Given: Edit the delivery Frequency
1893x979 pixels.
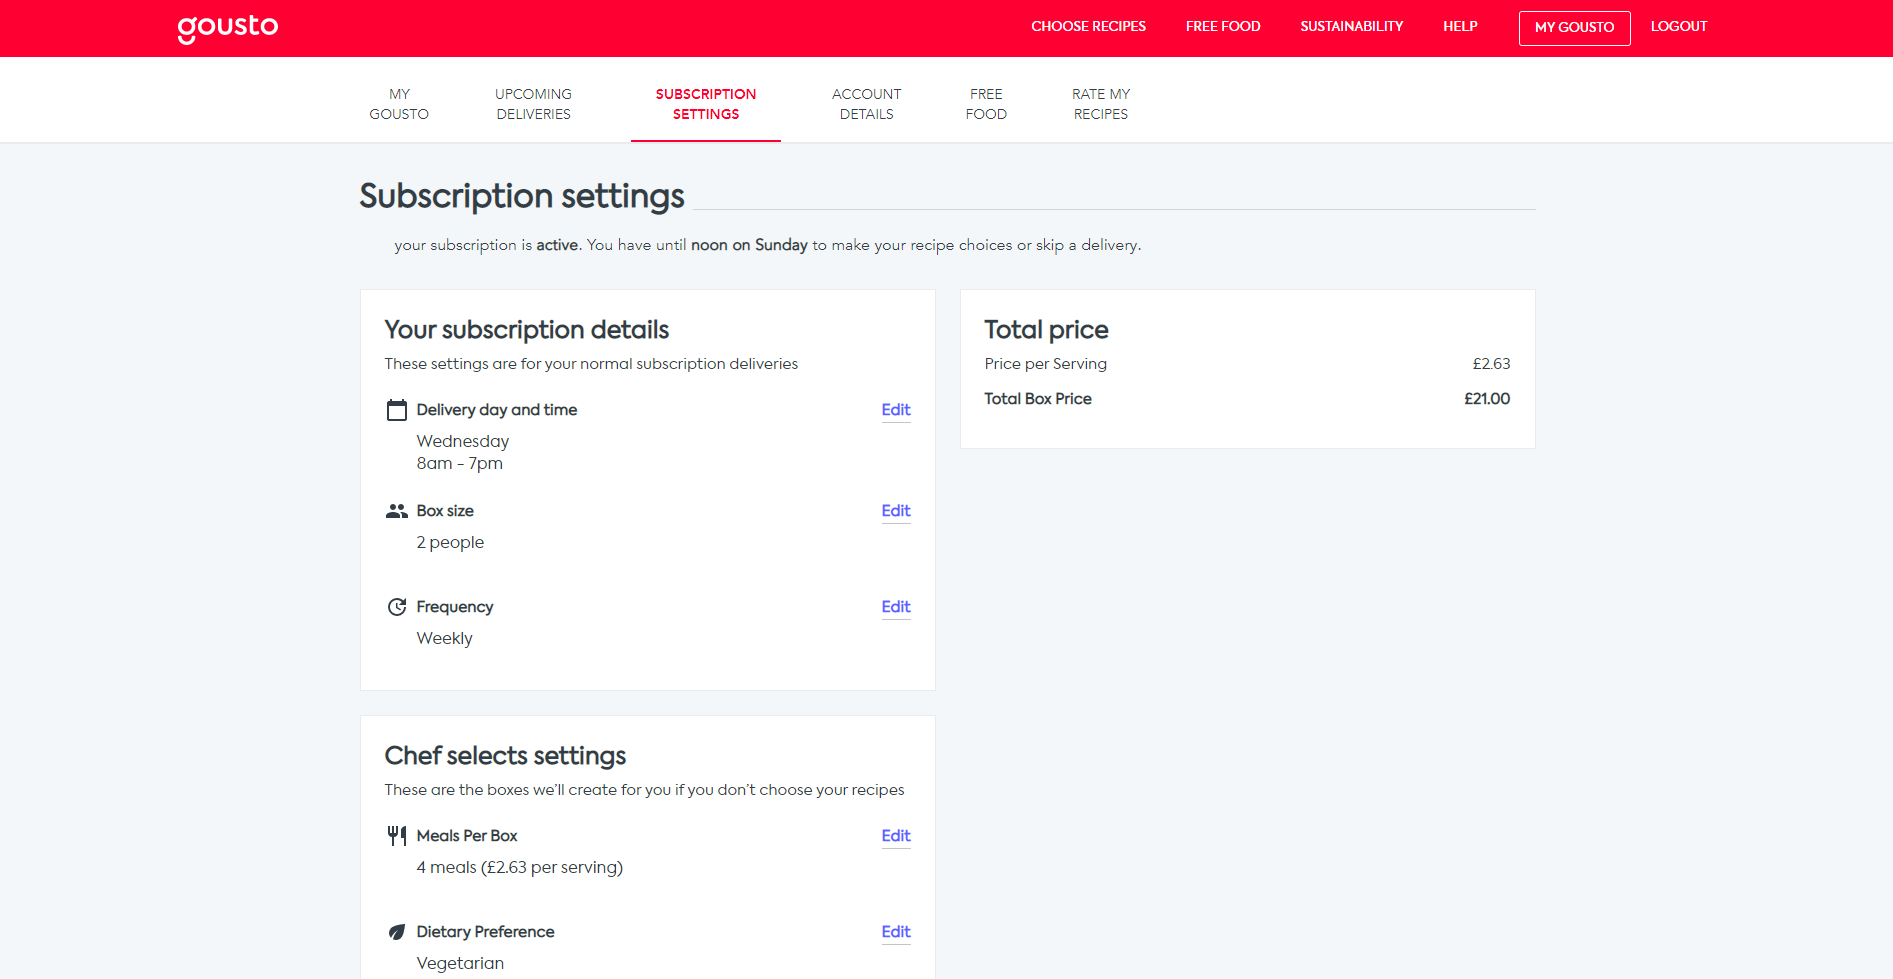Looking at the screenshot, I should [x=896, y=607].
